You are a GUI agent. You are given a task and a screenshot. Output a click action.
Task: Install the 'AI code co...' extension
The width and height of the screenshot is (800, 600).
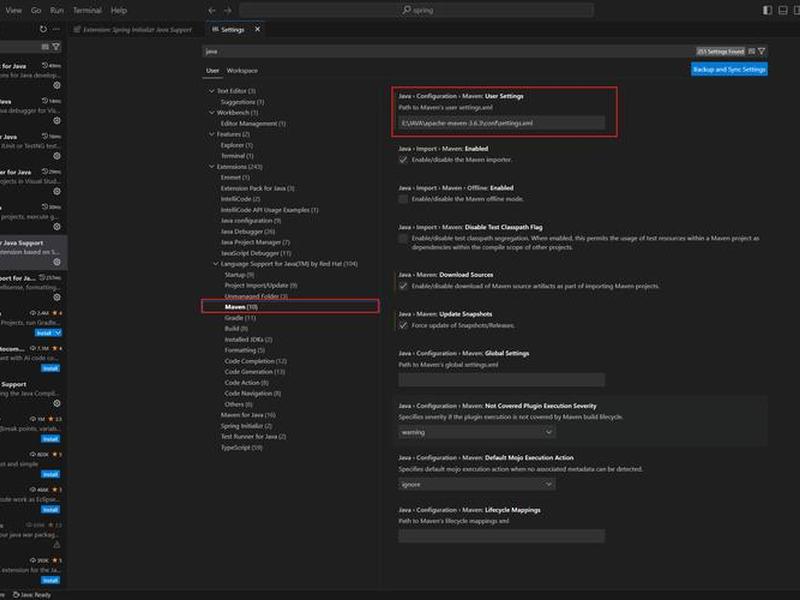[x=50, y=368]
